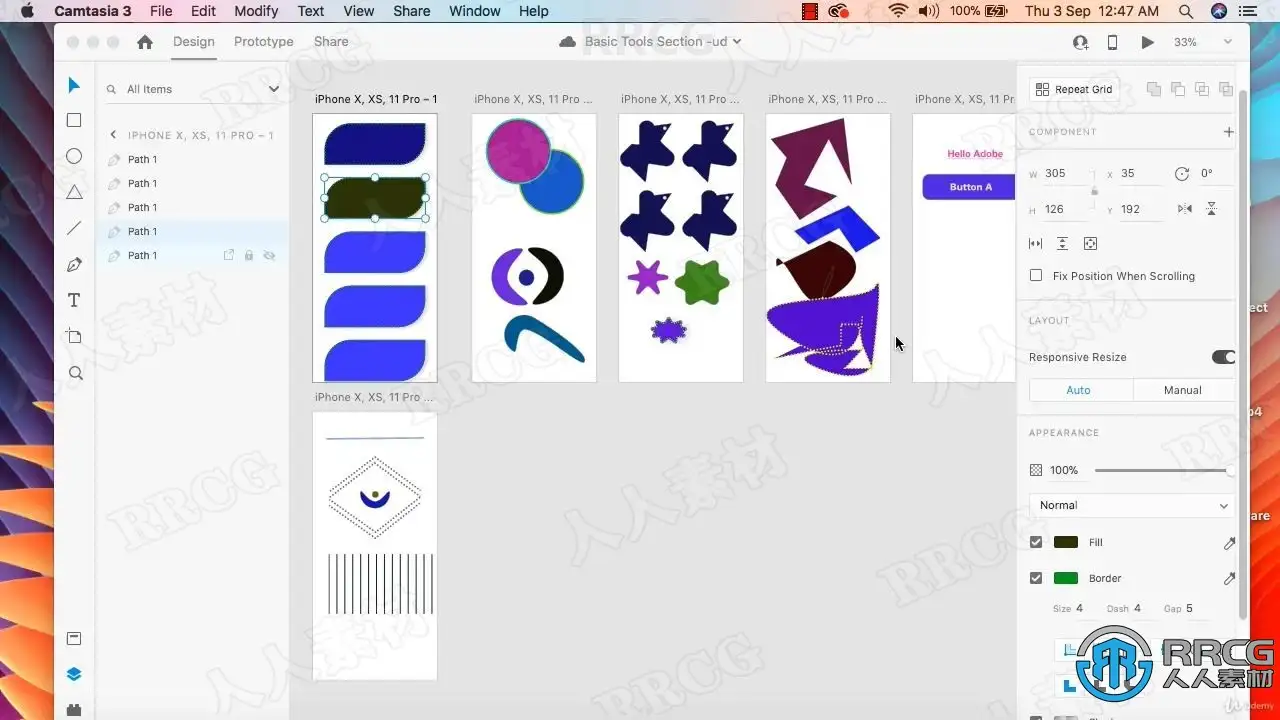Choose the Text tool
The image size is (1280, 720).
pyautogui.click(x=74, y=300)
